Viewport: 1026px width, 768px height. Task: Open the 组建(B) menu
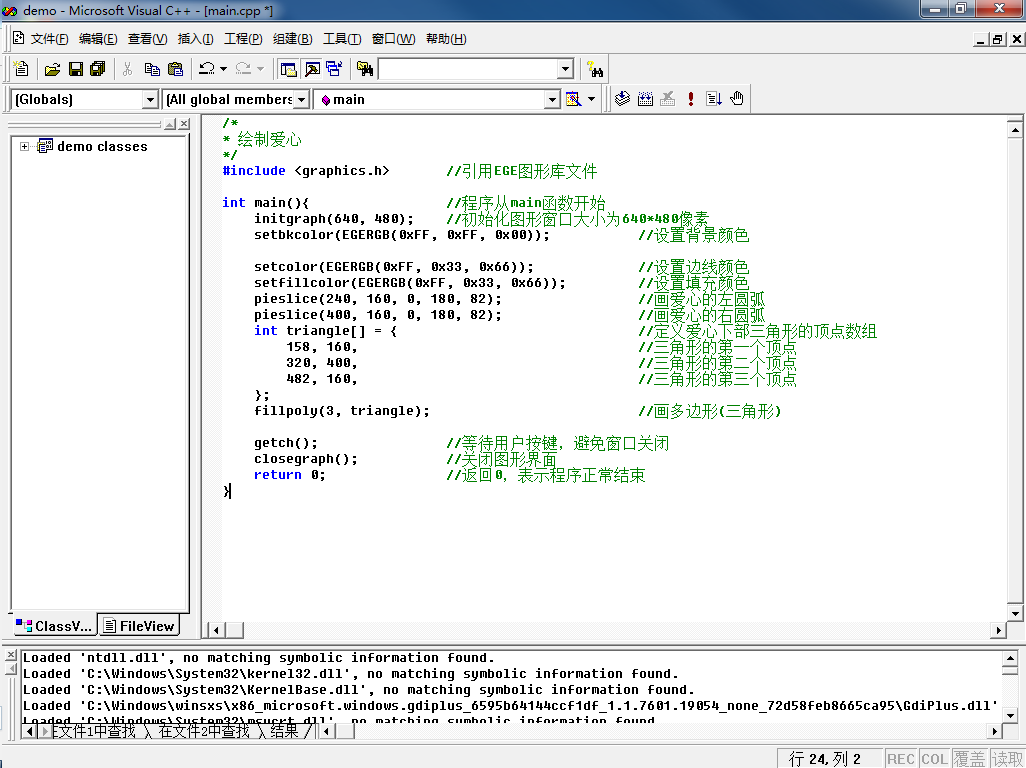292,39
